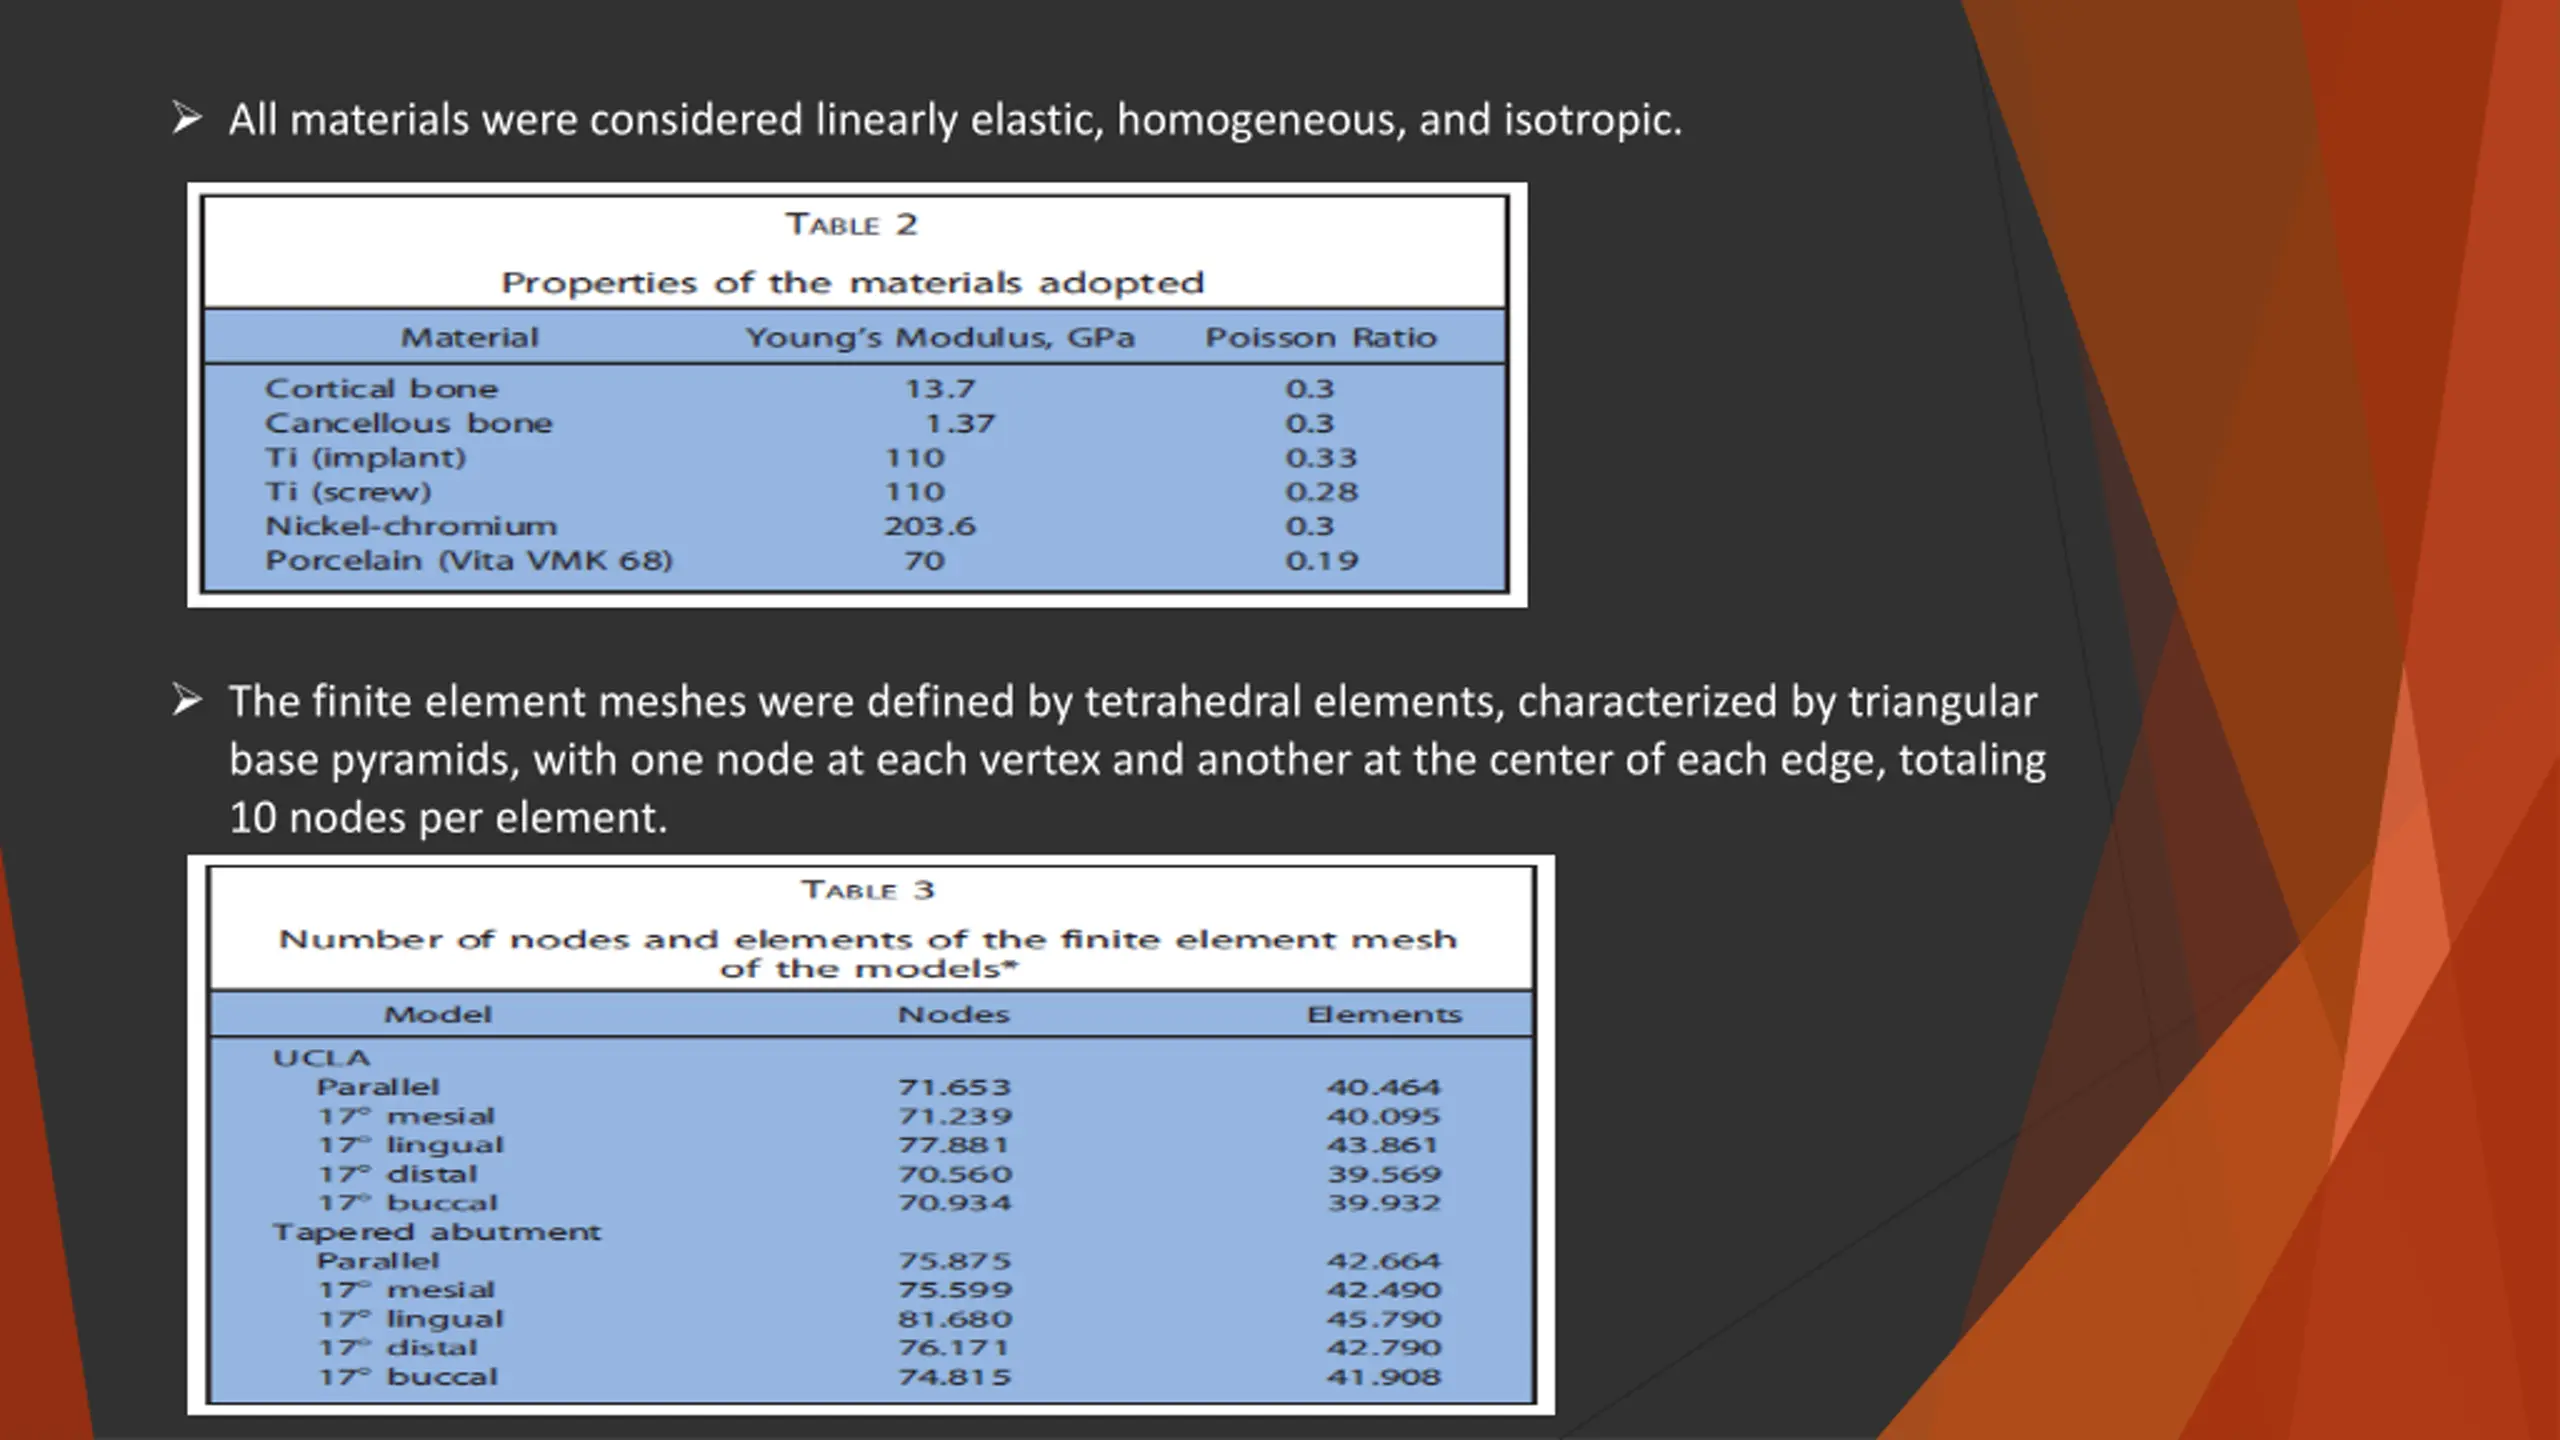The image size is (2560, 1440).
Task: Click the text '10 nodes per element.'
Action: click(448, 818)
